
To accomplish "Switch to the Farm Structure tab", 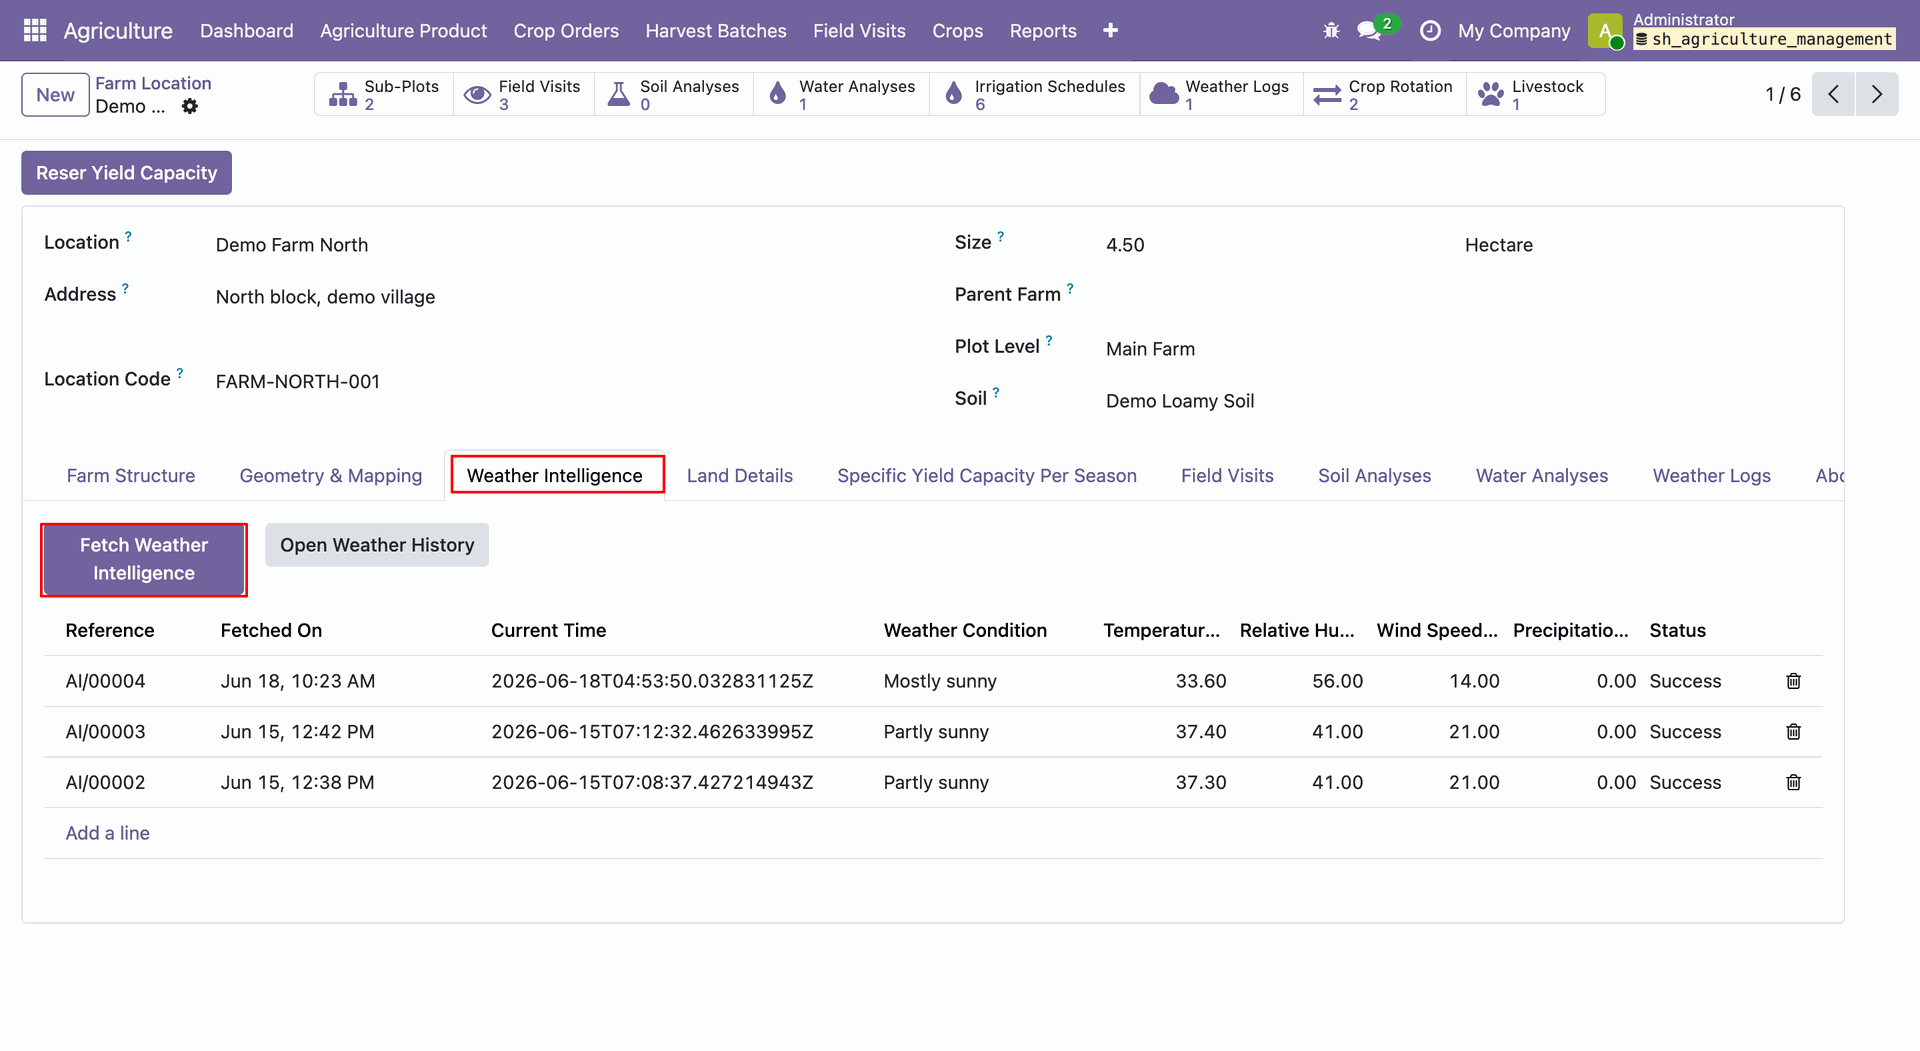I will 131,476.
